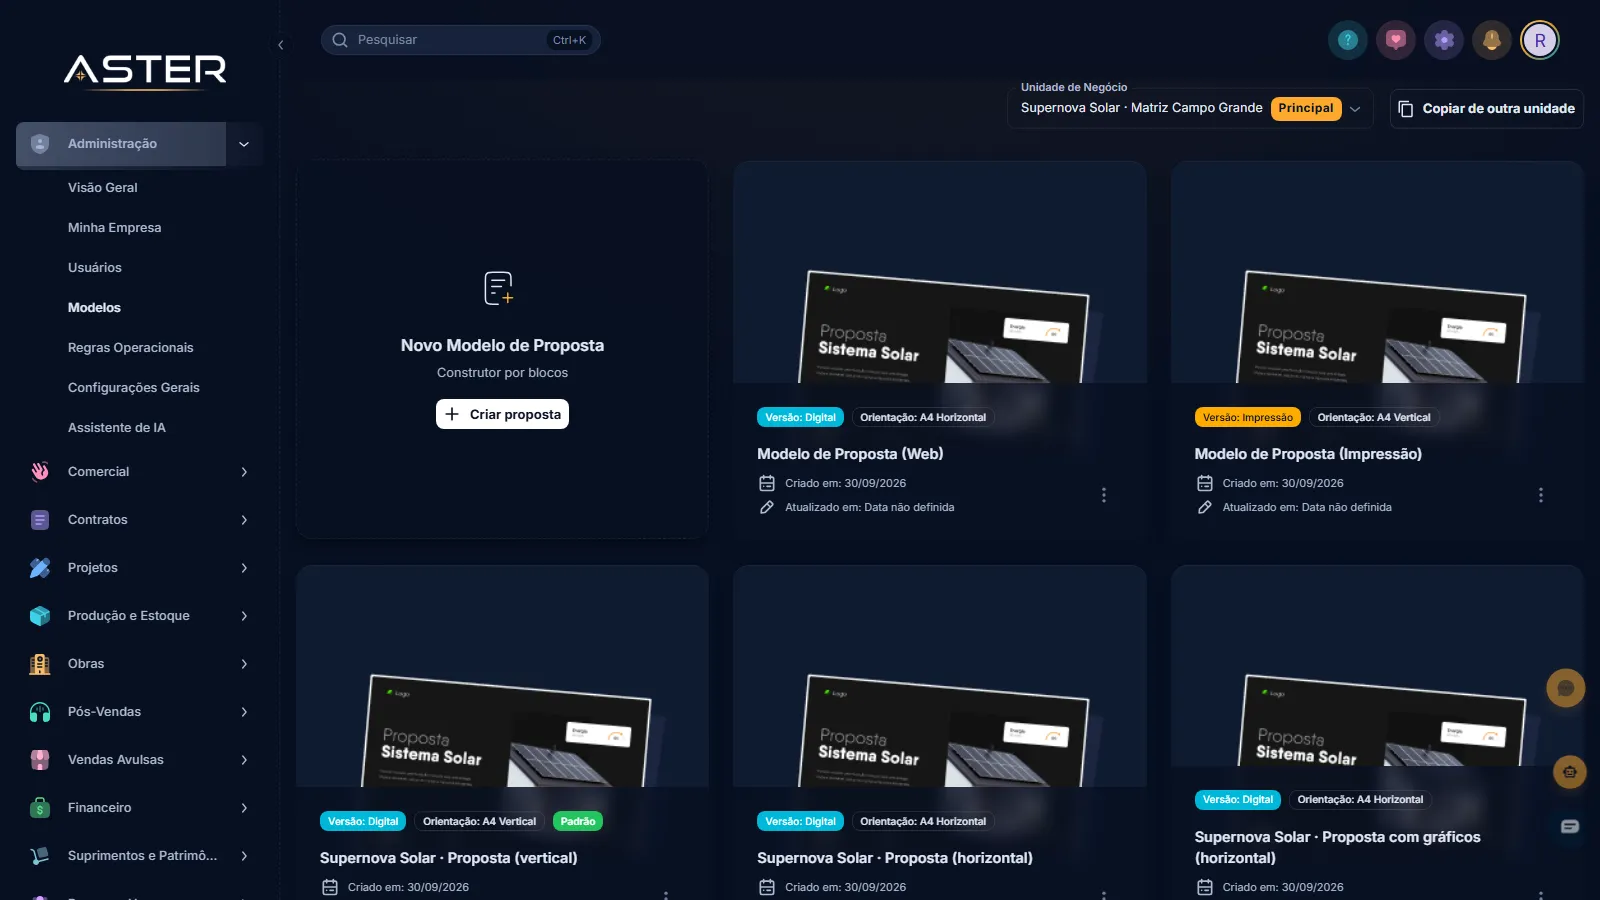The height and width of the screenshot is (900, 1600).
Task: Open Configurações Gerais menu item
Action: click(x=134, y=387)
